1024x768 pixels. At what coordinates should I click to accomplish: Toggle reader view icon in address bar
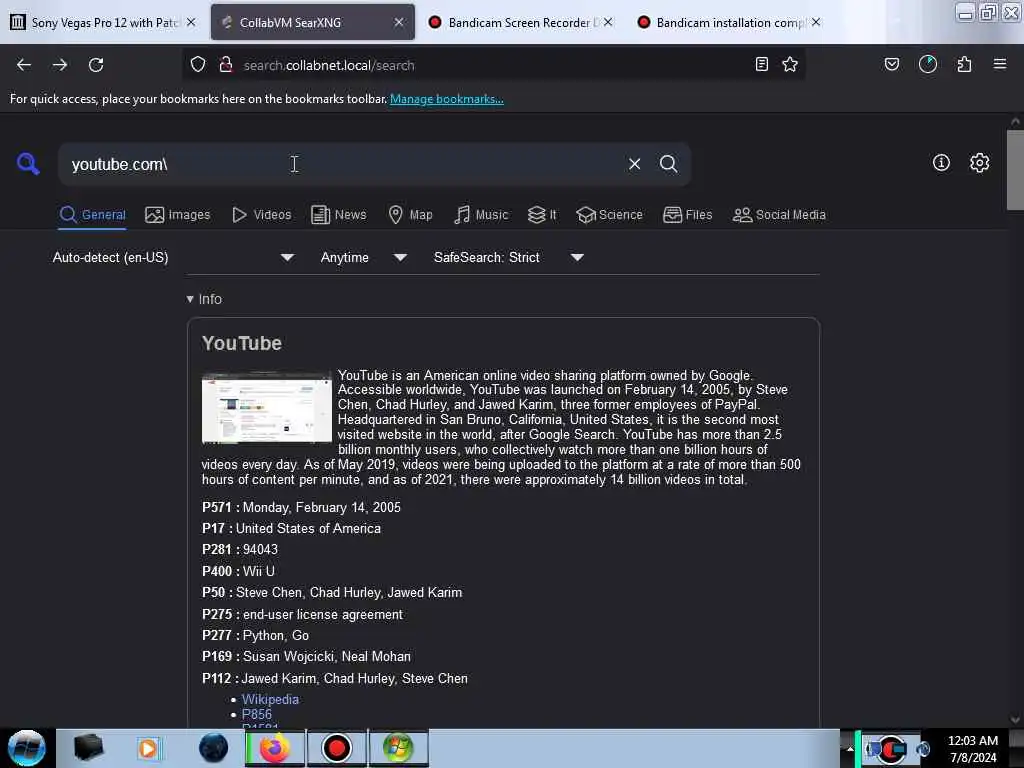click(761, 65)
